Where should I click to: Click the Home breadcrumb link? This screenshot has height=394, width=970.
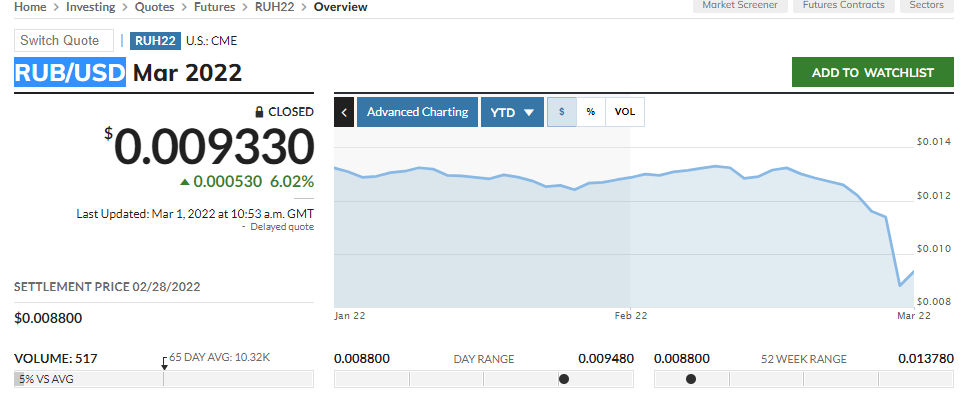tap(30, 7)
